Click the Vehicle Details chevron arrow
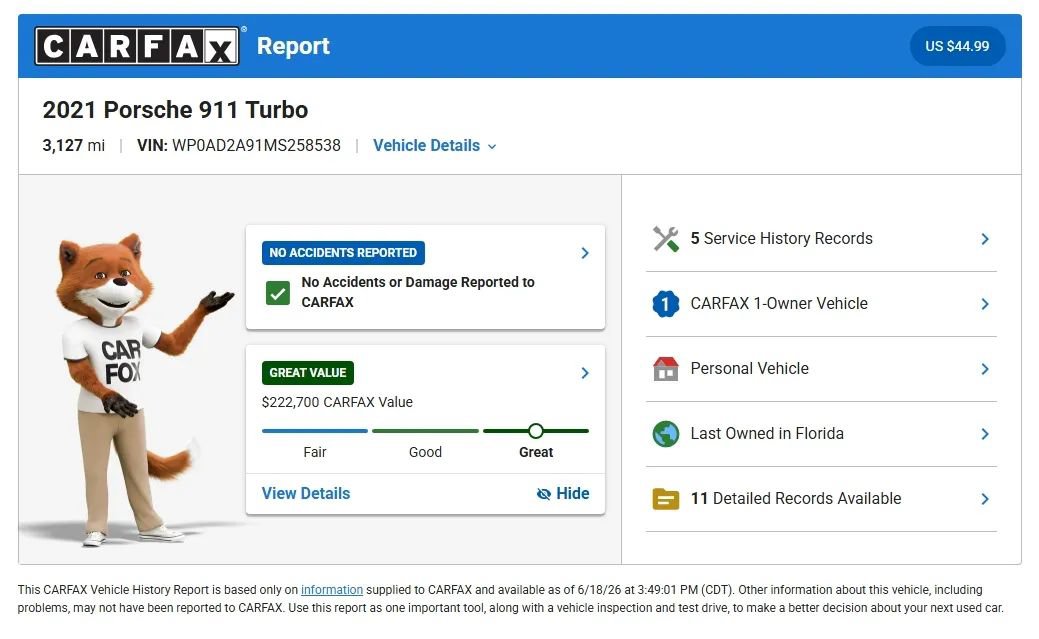Screen dimensions: 1039x639 tap(492, 146)
